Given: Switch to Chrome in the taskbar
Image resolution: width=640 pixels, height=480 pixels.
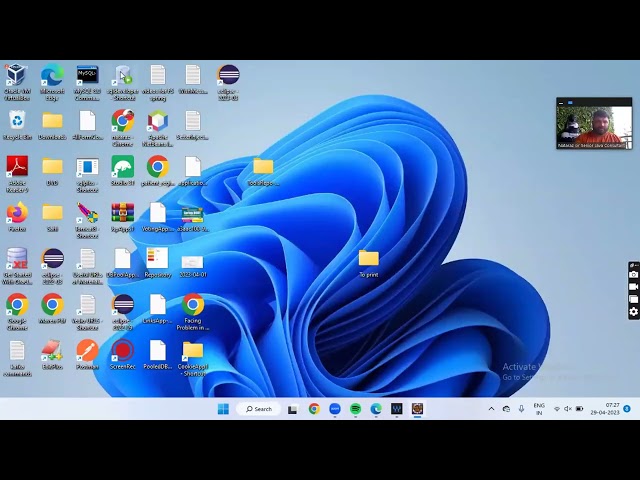Looking at the screenshot, I should tap(314, 409).
